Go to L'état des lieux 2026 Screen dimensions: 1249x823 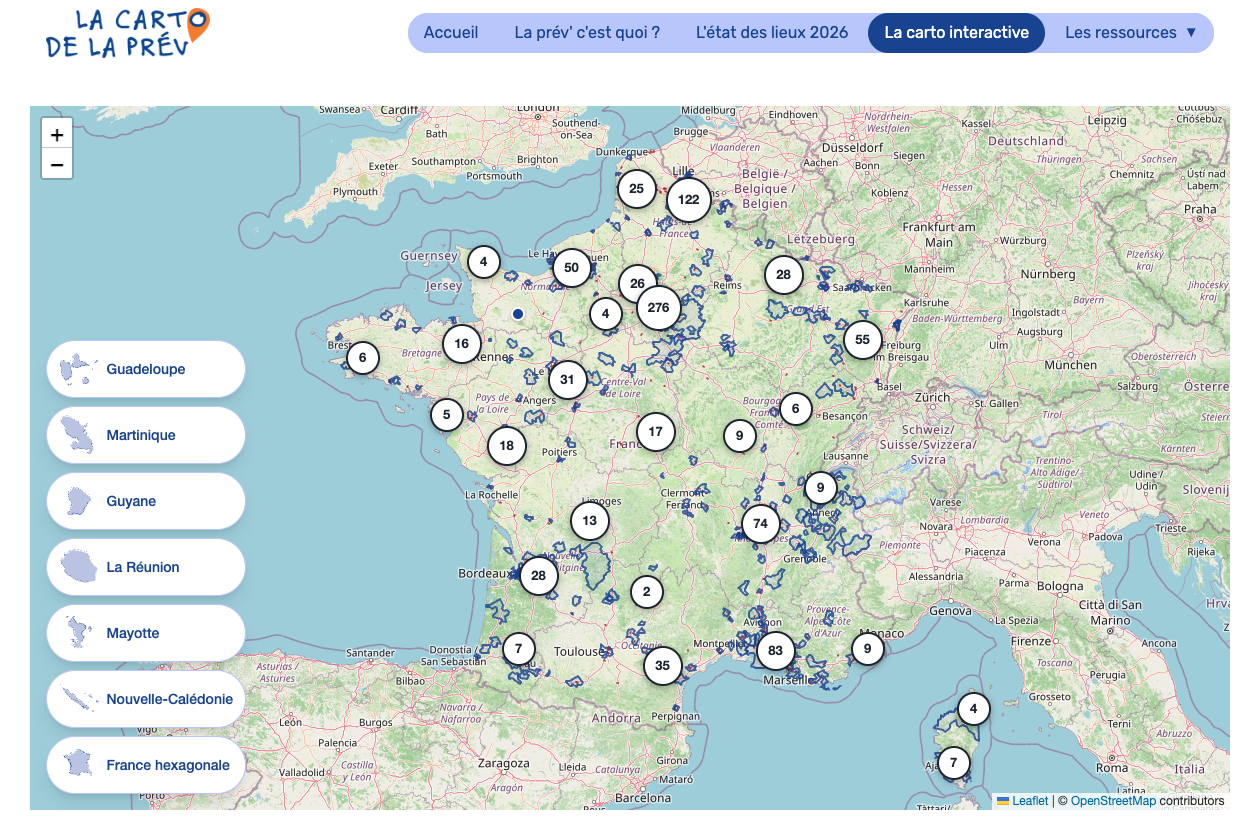(772, 32)
